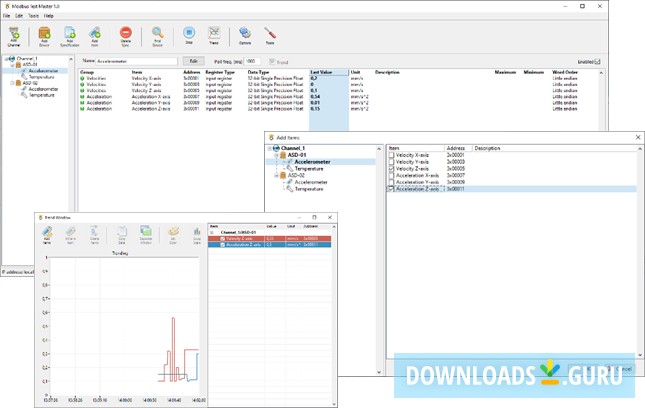Open the Tools menu
The image size is (645, 408).
[33, 16]
